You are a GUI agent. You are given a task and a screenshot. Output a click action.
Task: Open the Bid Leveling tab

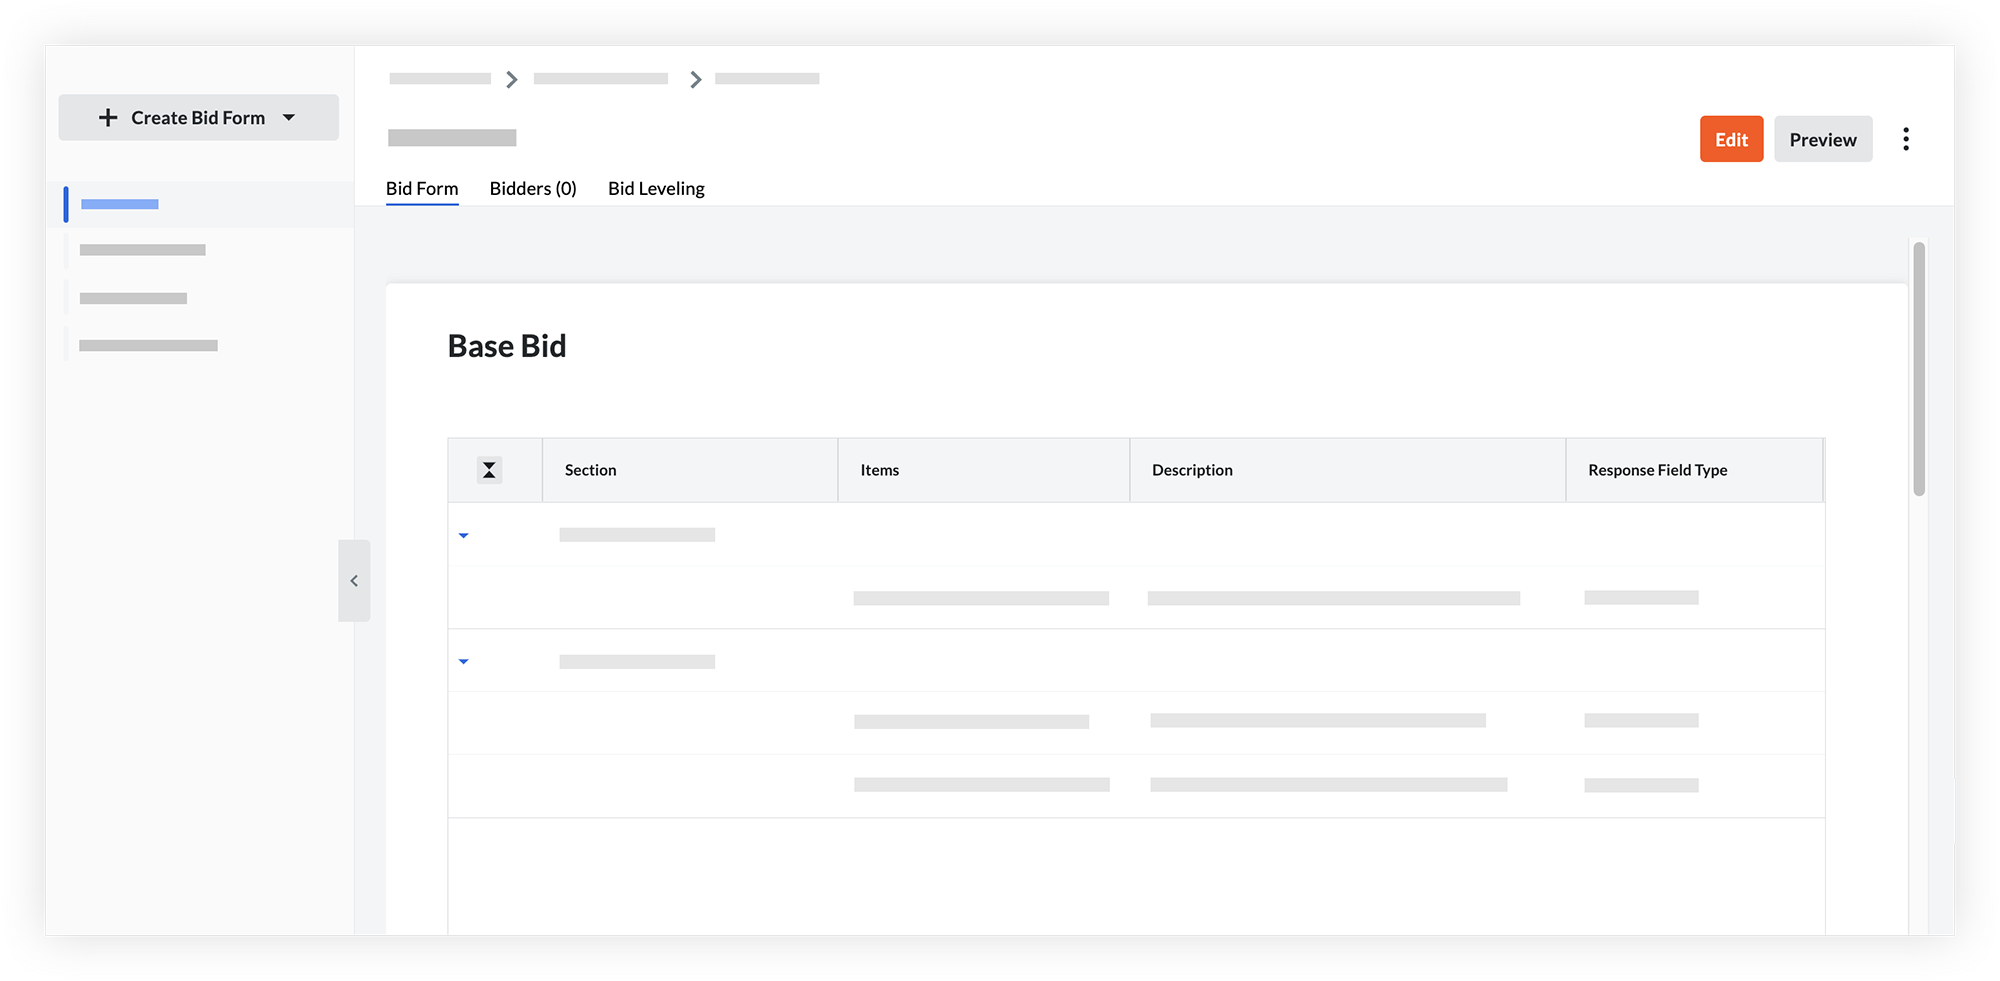pos(655,188)
